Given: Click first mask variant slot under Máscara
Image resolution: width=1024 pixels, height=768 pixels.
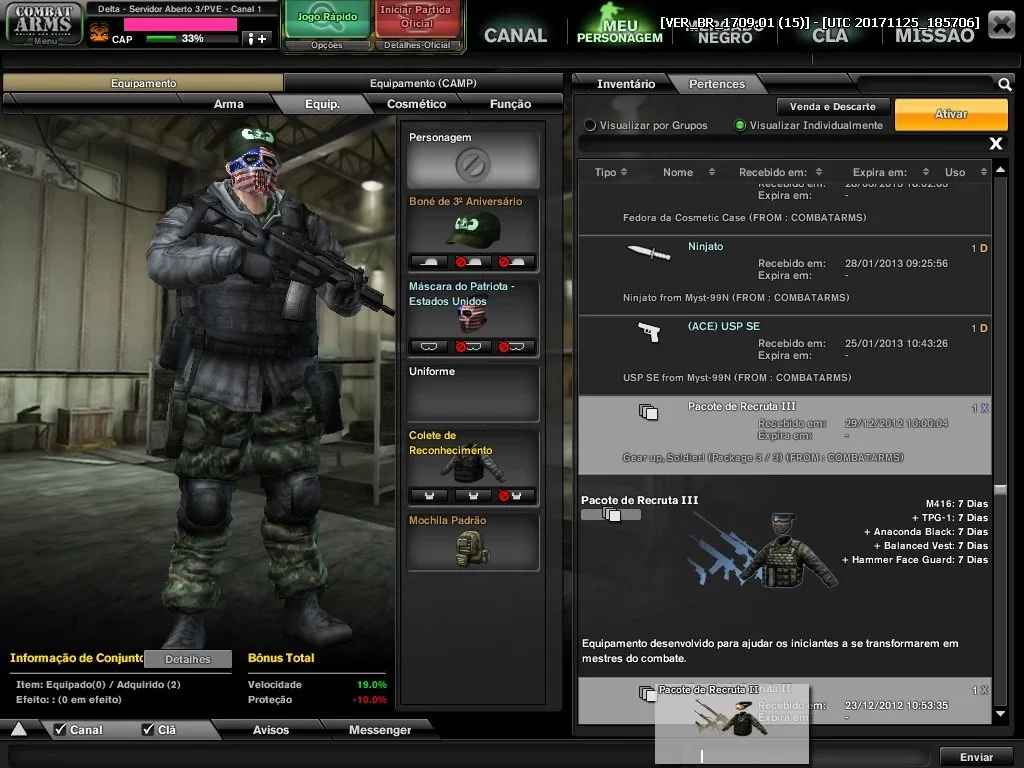Looking at the screenshot, I should click(x=429, y=347).
